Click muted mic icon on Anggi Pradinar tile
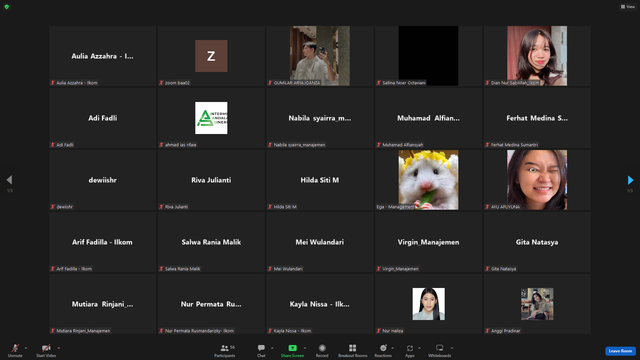 point(487,331)
